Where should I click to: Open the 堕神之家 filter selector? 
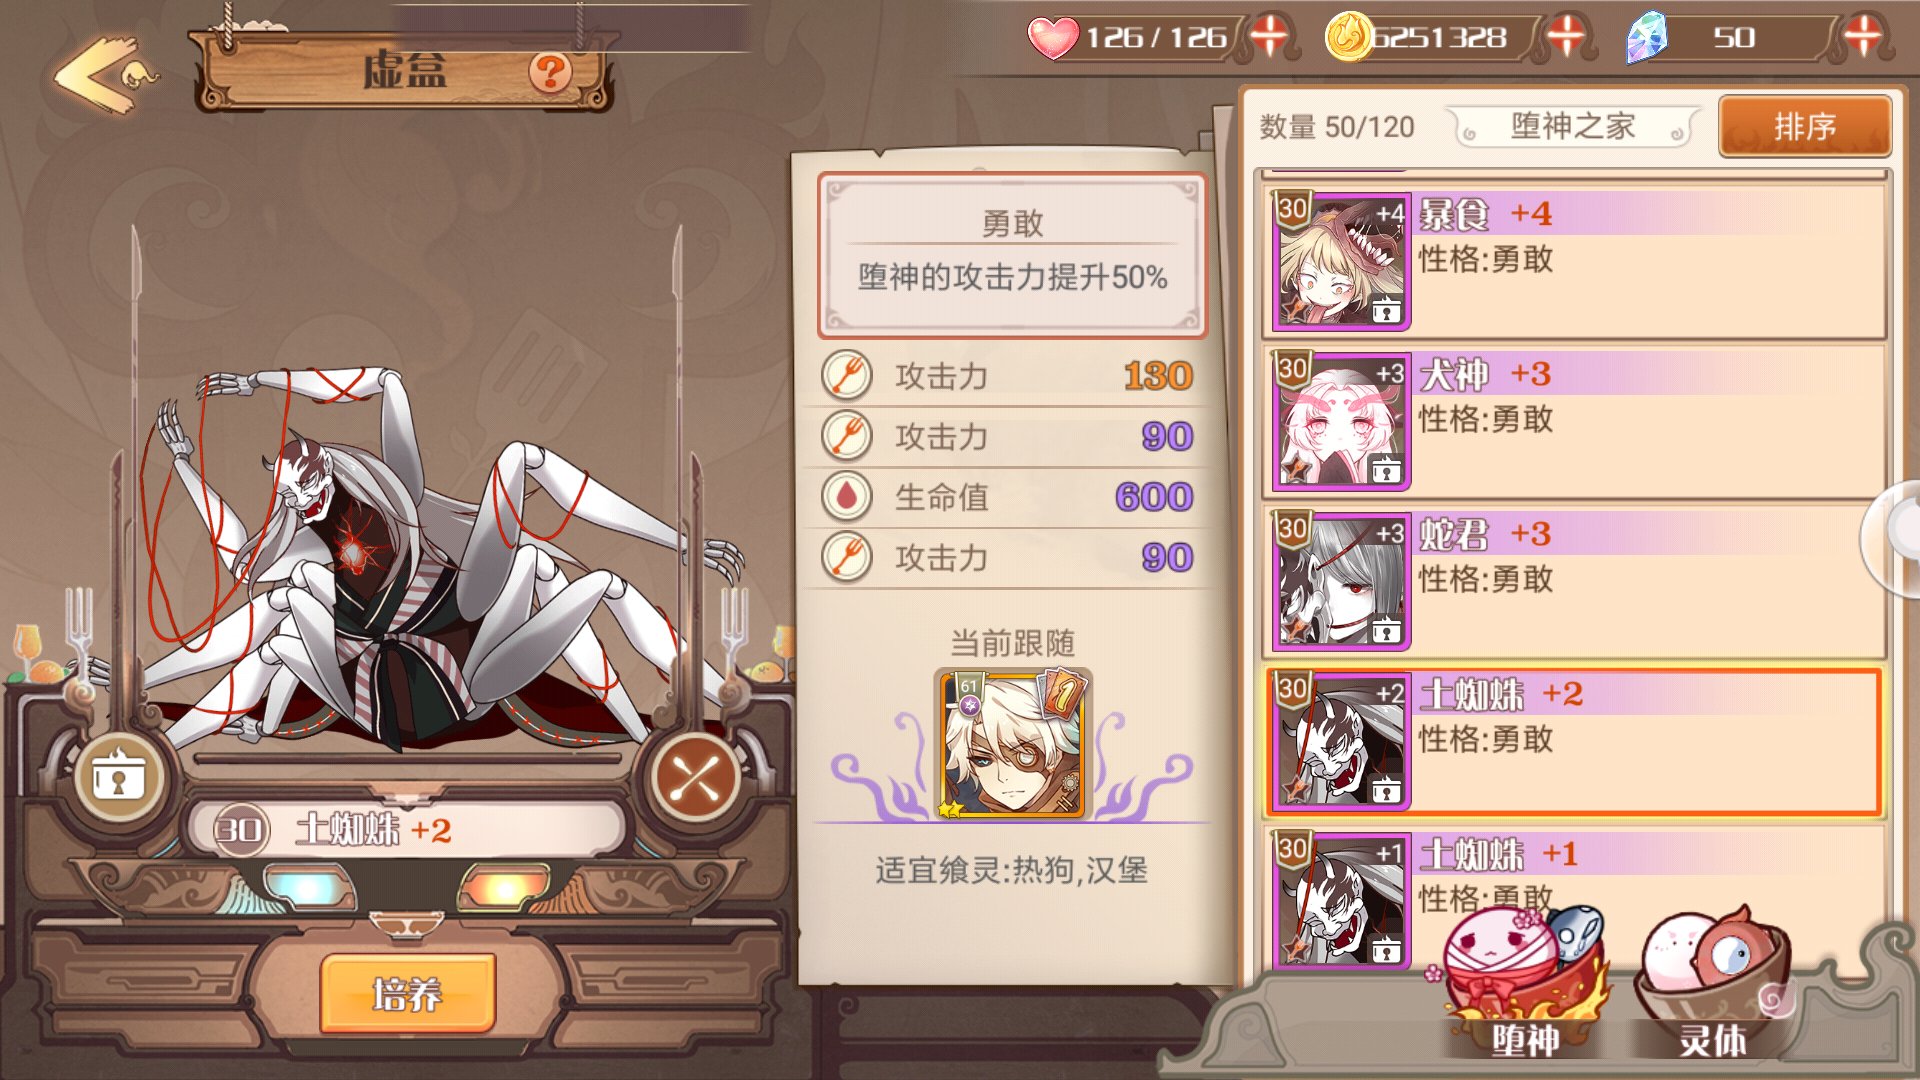tap(1573, 127)
